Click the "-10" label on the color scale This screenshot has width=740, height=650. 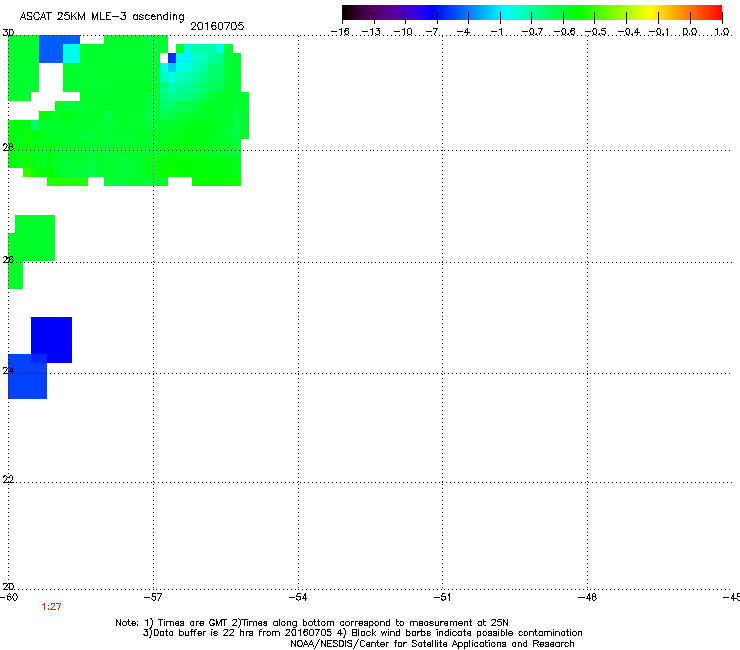[x=403, y=32]
